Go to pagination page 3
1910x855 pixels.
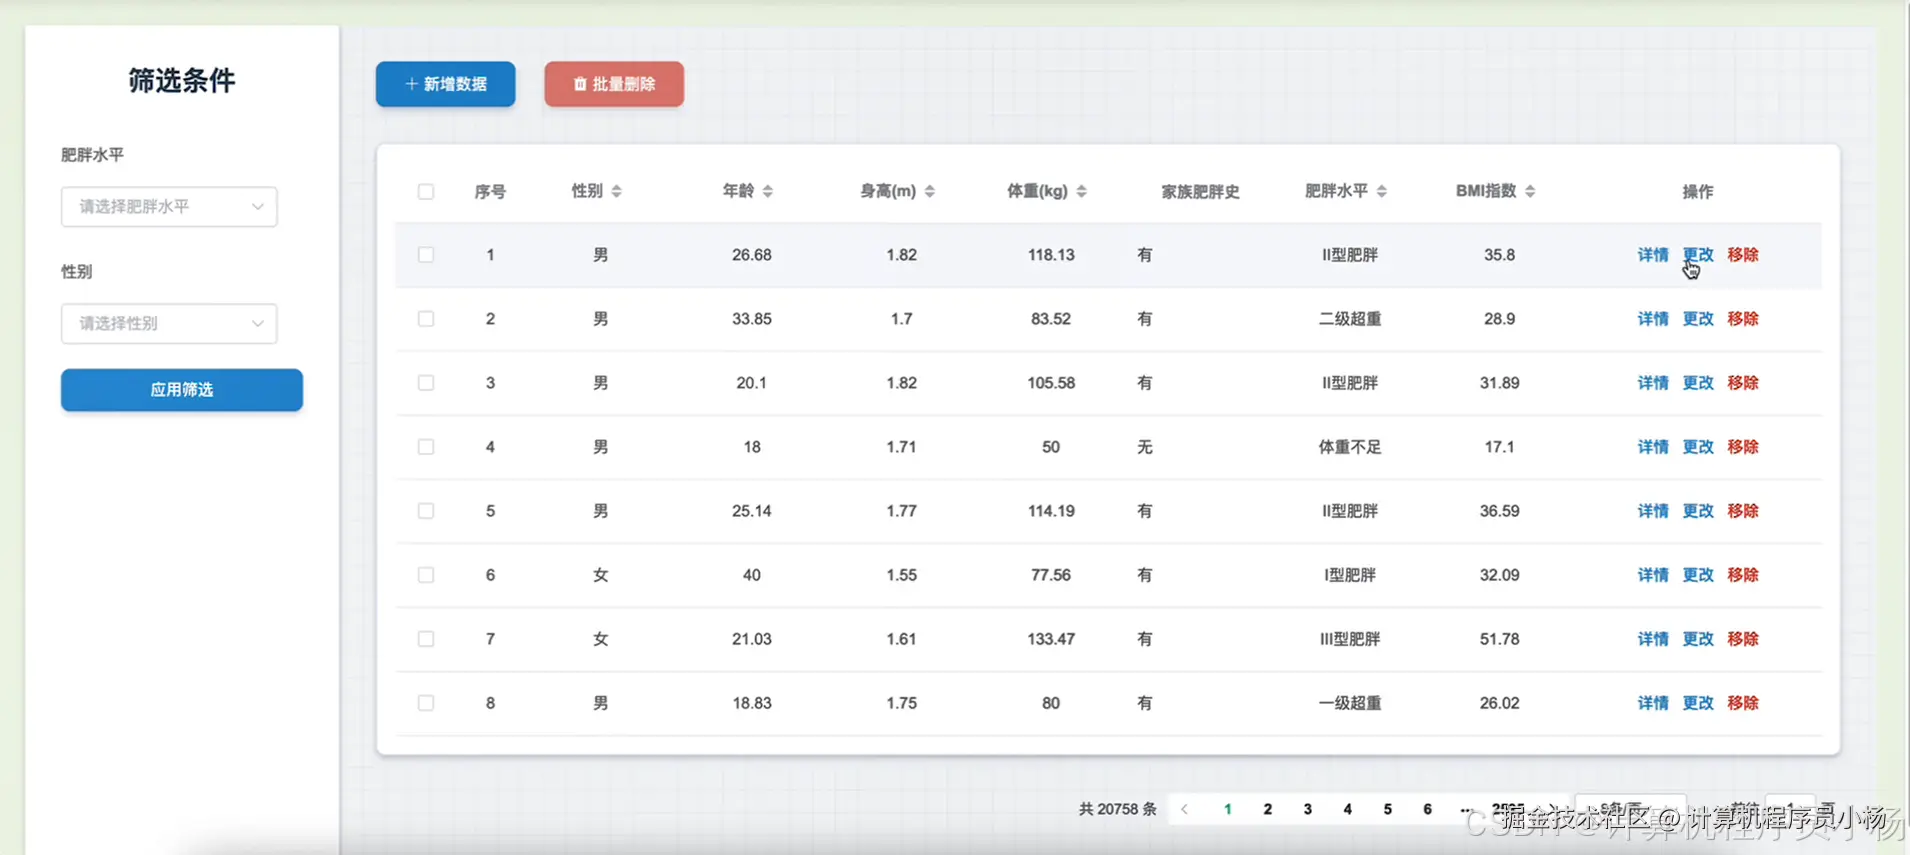click(1308, 809)
